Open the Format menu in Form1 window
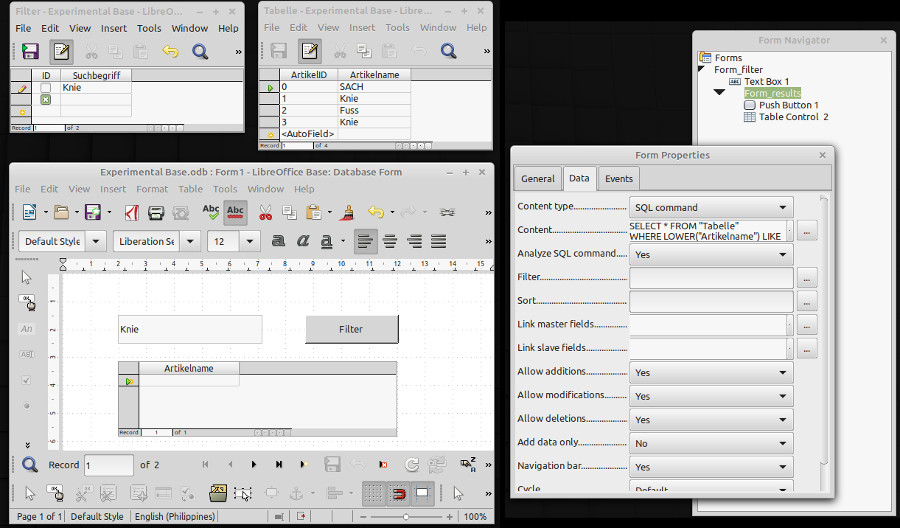 click(x=152, y=189)
